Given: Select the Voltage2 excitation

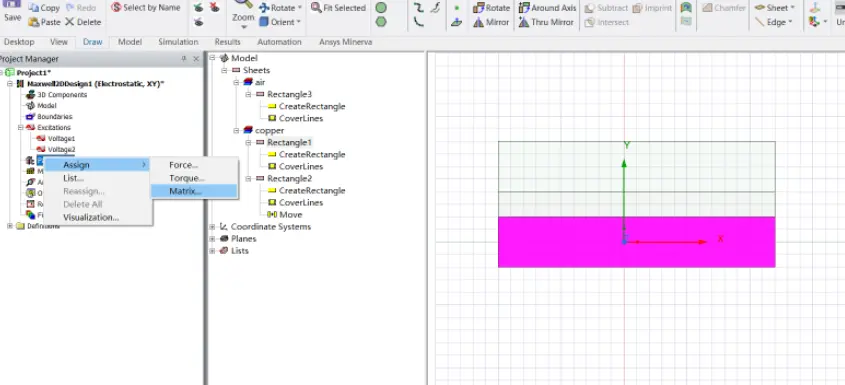Looking at the screenshot, I should tap(61, 149).
